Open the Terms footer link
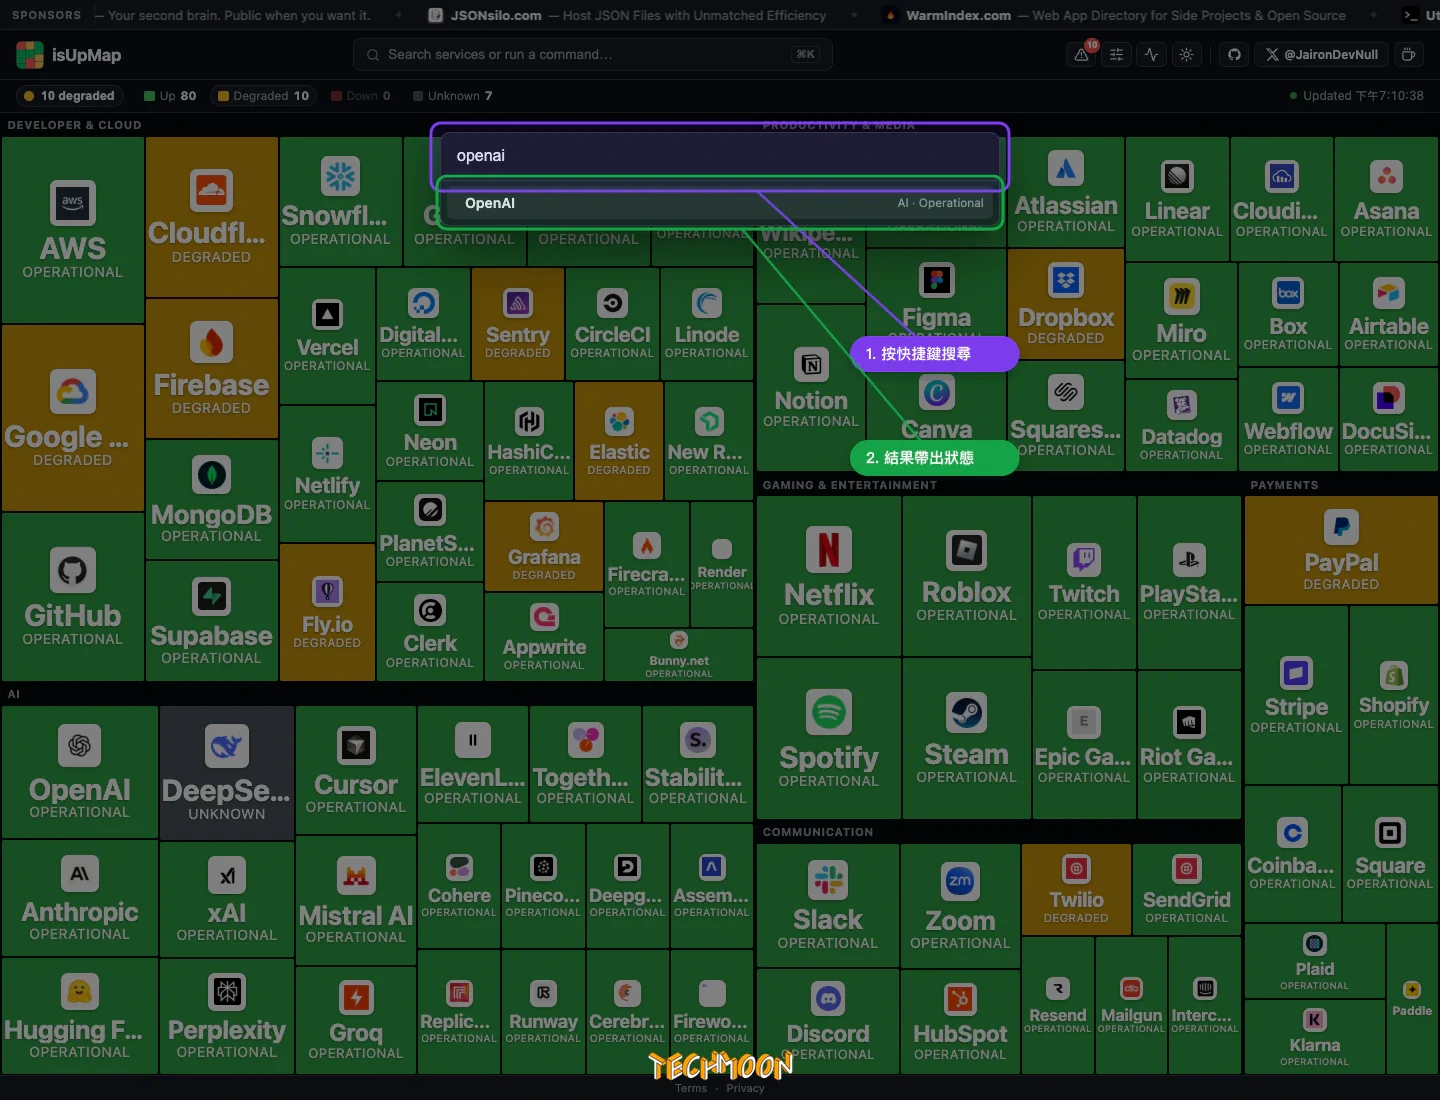Image resolution: width=1440 pixels, height=1100 pixels. [691, 1088]
